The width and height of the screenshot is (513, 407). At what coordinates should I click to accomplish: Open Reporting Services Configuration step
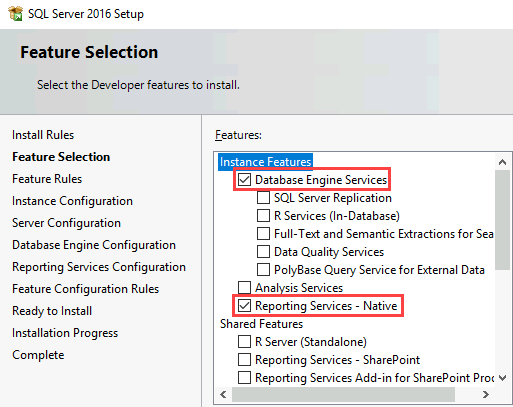(x=99, y=267)
